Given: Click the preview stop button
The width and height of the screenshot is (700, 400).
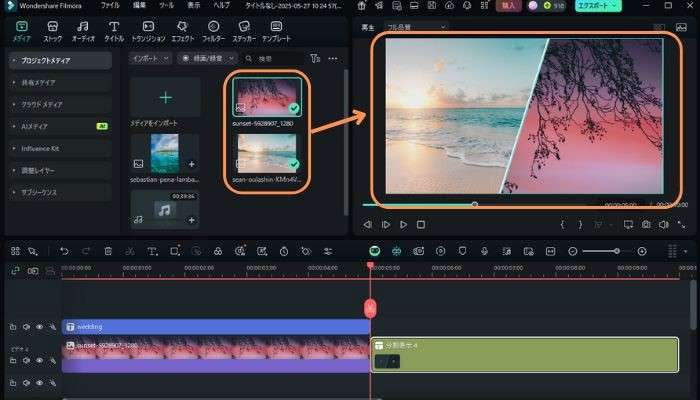Looking at the screenshot, I should coord(421,225).
